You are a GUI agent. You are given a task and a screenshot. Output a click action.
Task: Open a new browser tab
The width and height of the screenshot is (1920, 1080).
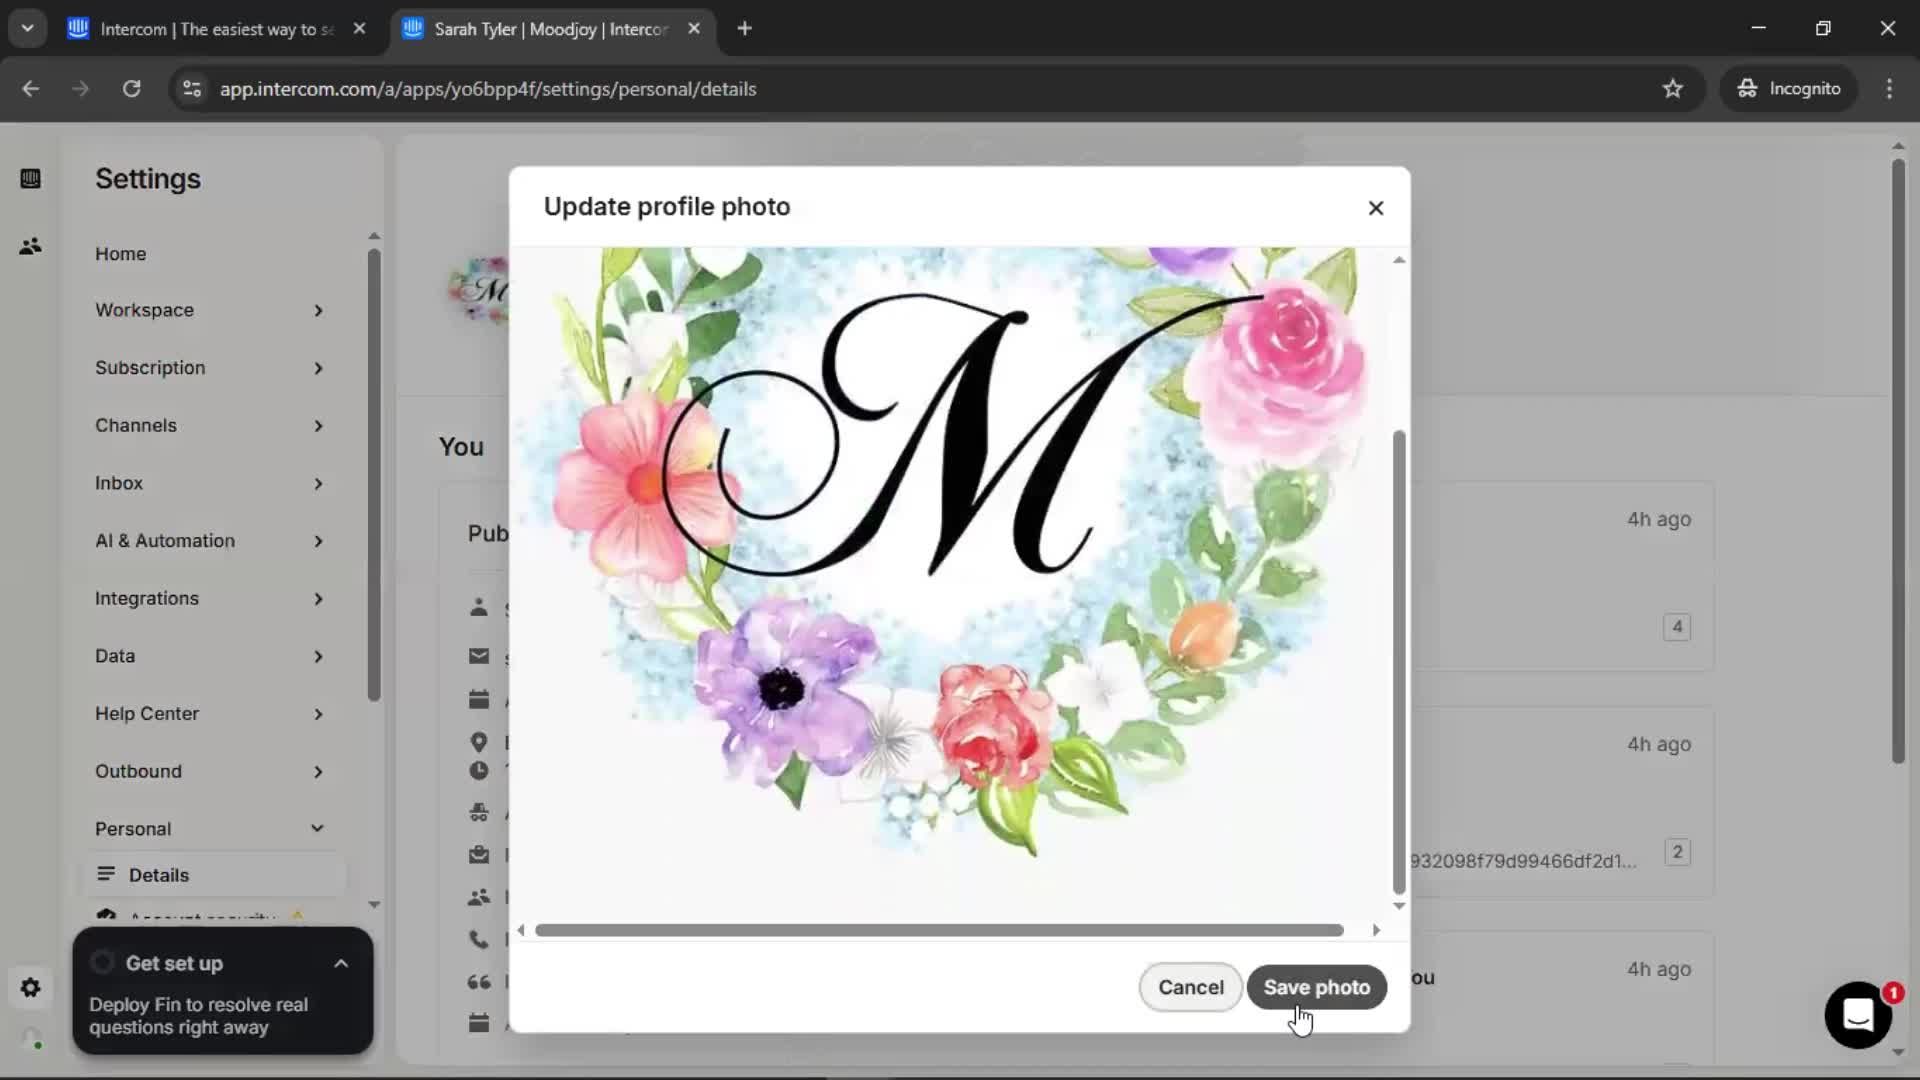click(x=744, y=29)
